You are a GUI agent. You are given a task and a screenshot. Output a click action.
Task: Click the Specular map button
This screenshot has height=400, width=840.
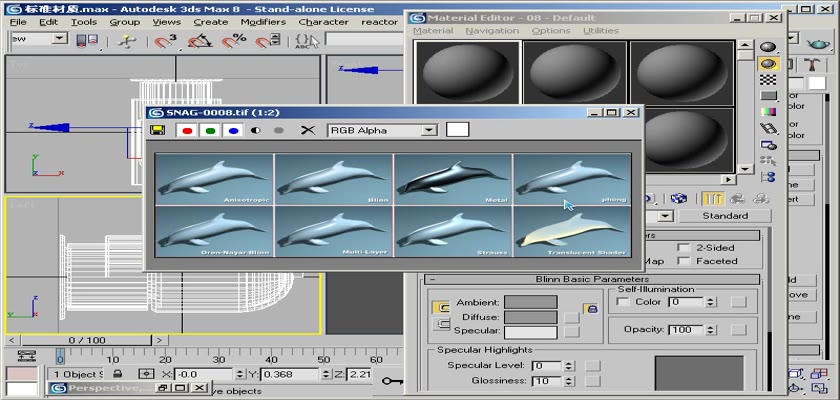[x=572, y=332]
